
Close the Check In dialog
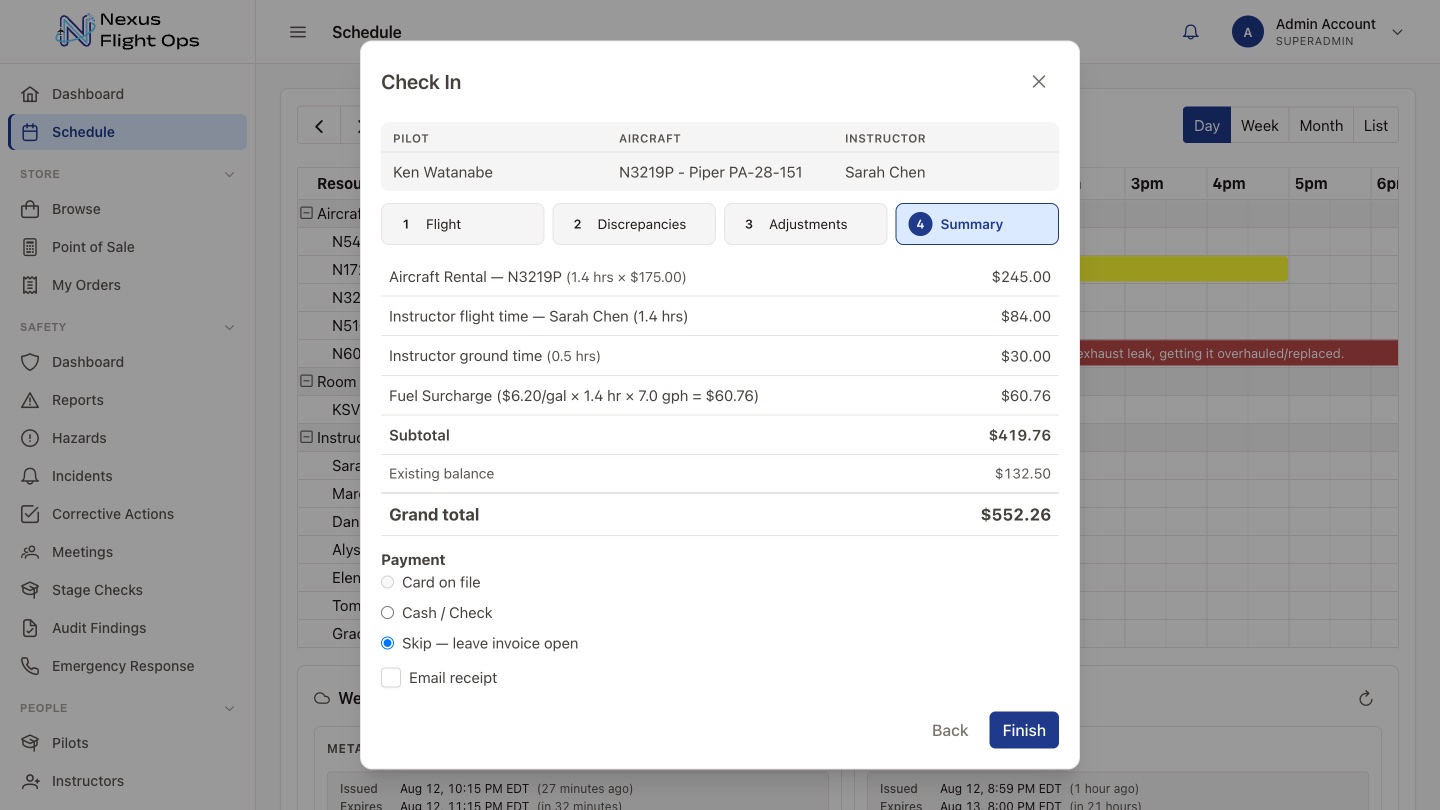[1039, 82]
